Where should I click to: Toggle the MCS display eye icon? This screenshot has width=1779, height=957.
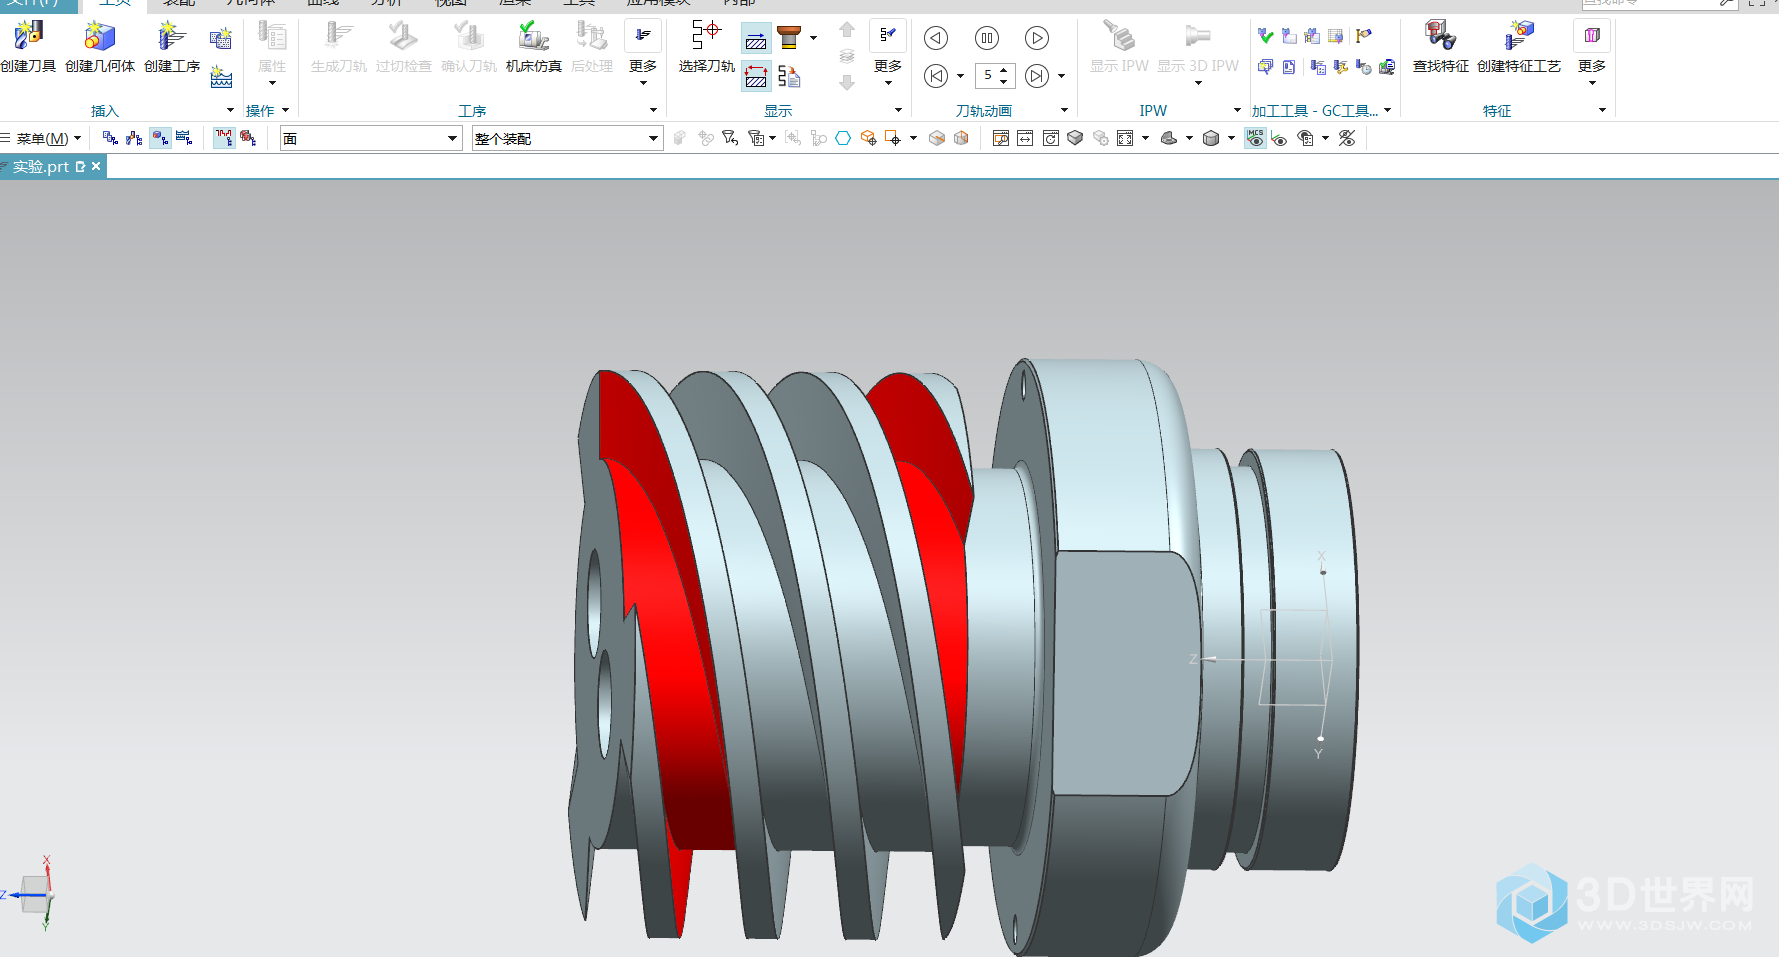click(x=1255, y=138)
